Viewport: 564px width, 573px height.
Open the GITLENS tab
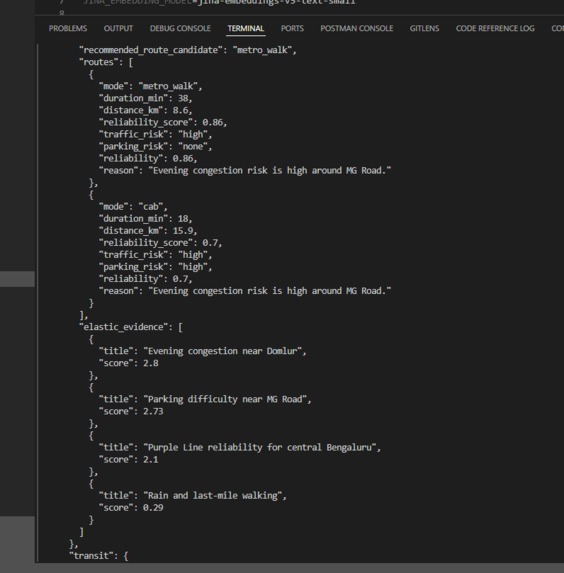(x=424, y=29)
